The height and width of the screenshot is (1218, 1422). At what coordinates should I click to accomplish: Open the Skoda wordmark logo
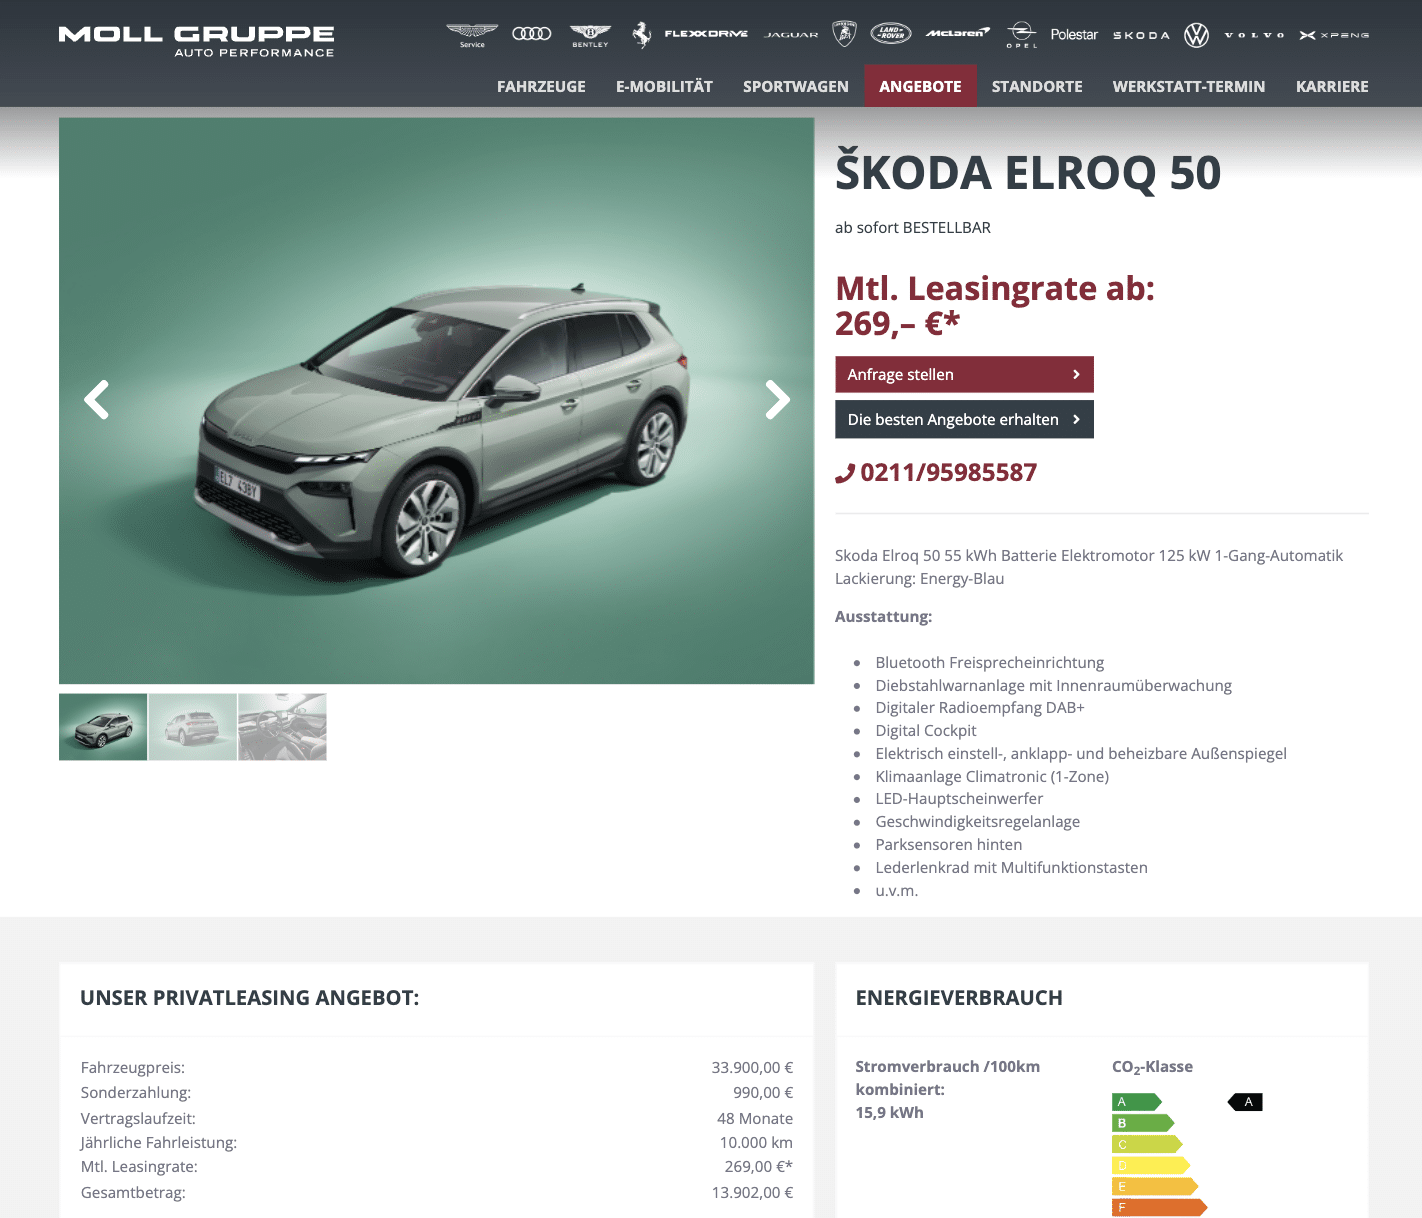(1141, 35)
